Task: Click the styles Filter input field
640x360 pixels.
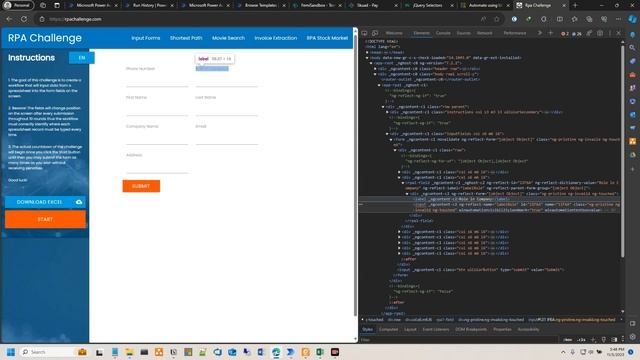Action: click(x=459, y=340)
